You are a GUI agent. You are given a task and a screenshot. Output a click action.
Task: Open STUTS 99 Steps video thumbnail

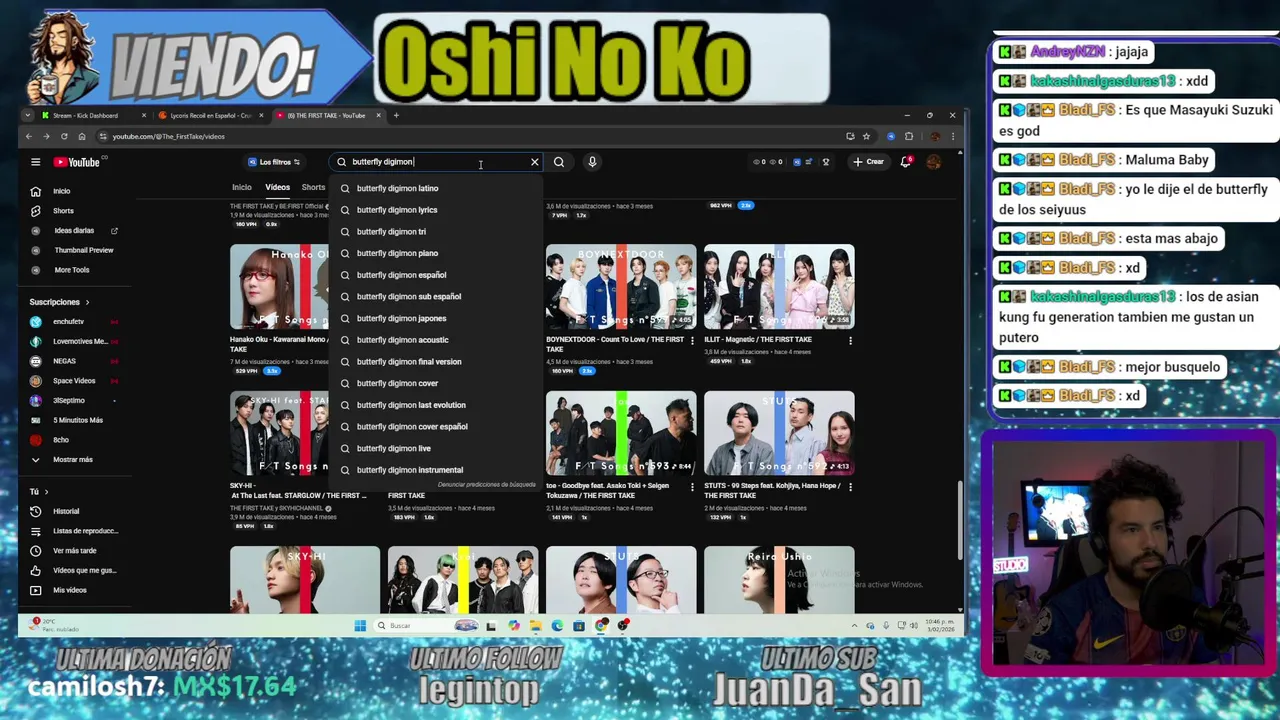pyautogui.click(x=779, y=433)
